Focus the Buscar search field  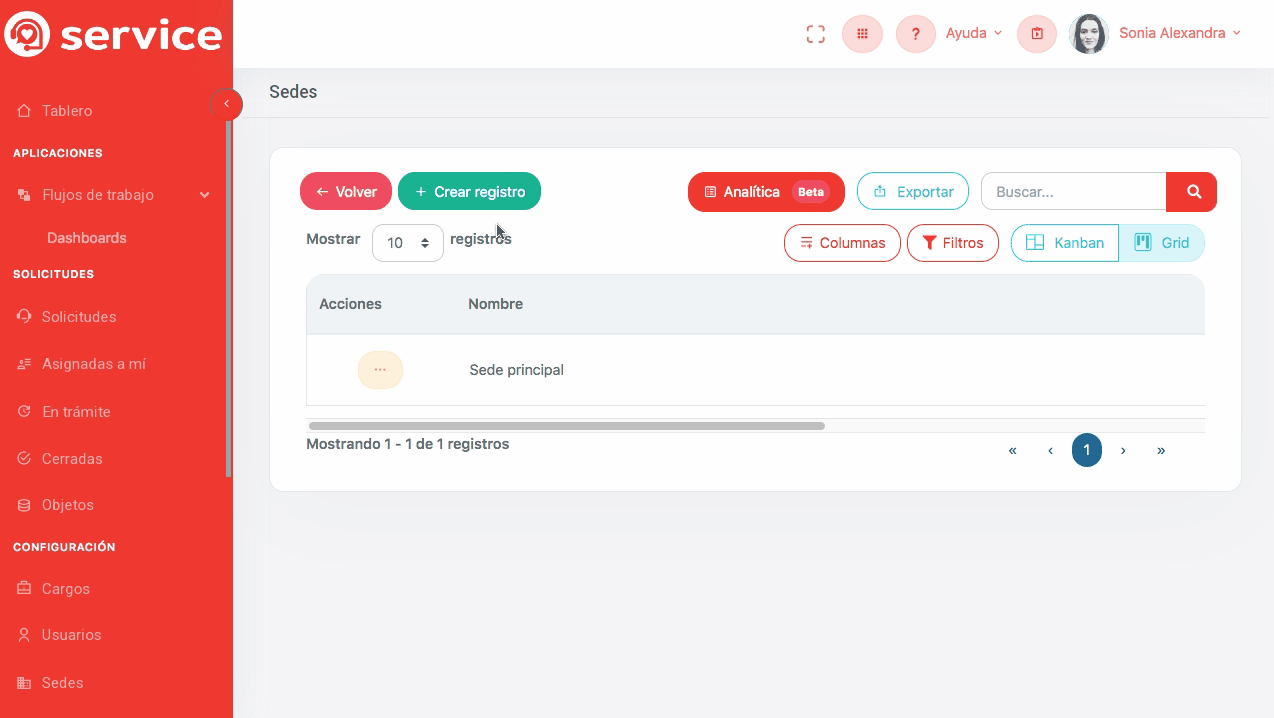point(1074,192)
